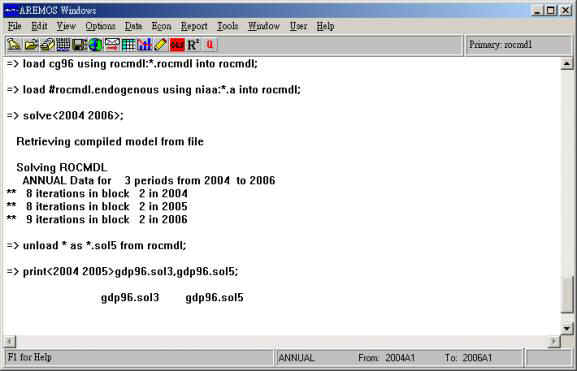Click the R-squared regression icon
This screenshot has width=577, height=371.
[x=193, y=45]
